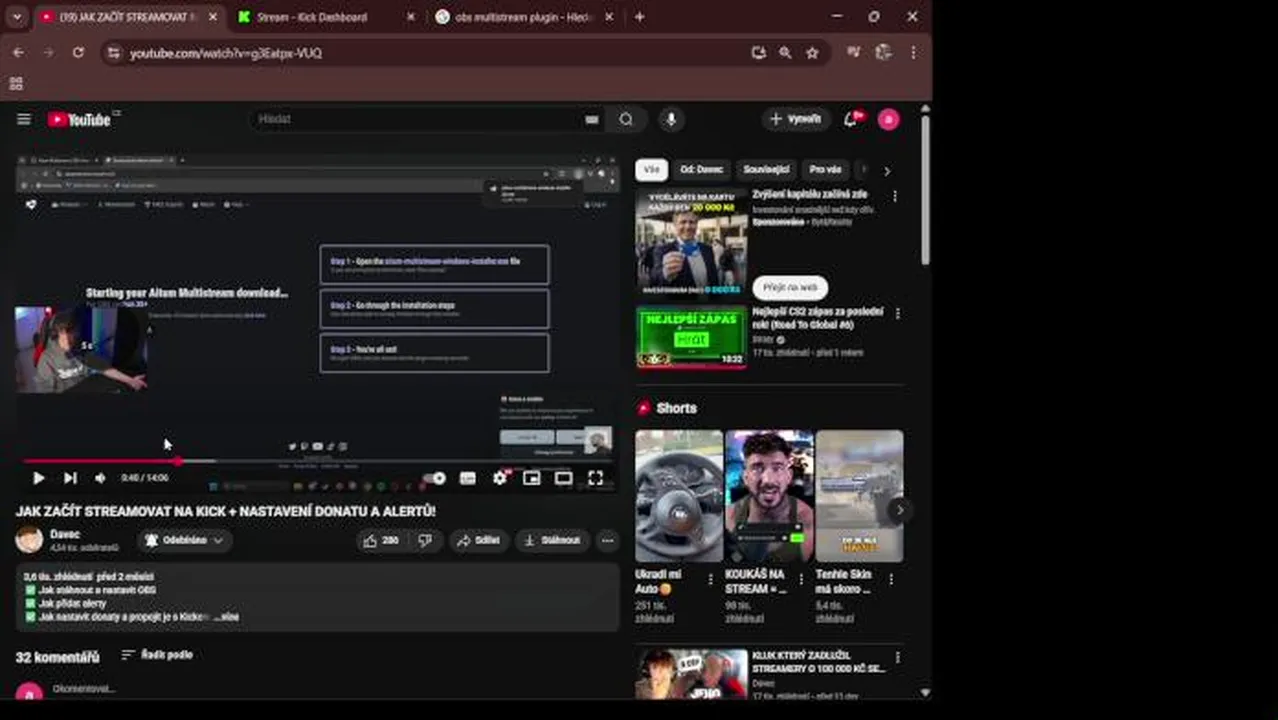
Task: Open the Řadit podle sort menu
Action: (x=157, y=655)
